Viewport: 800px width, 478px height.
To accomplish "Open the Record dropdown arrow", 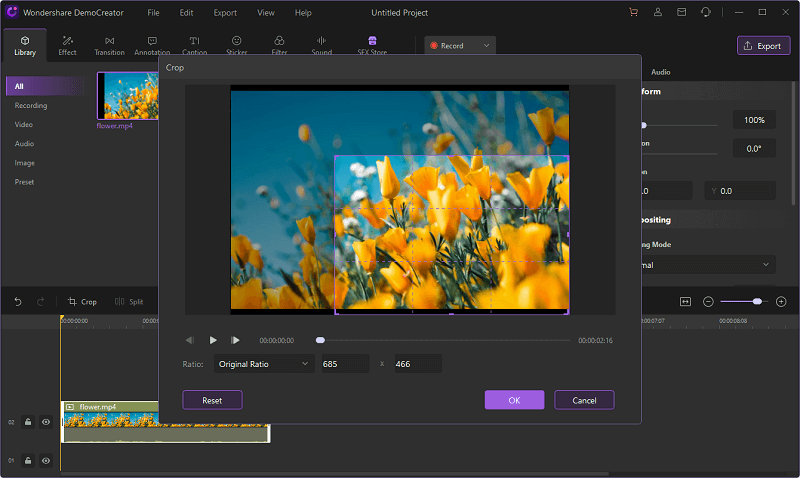I will tap(487, 46).
